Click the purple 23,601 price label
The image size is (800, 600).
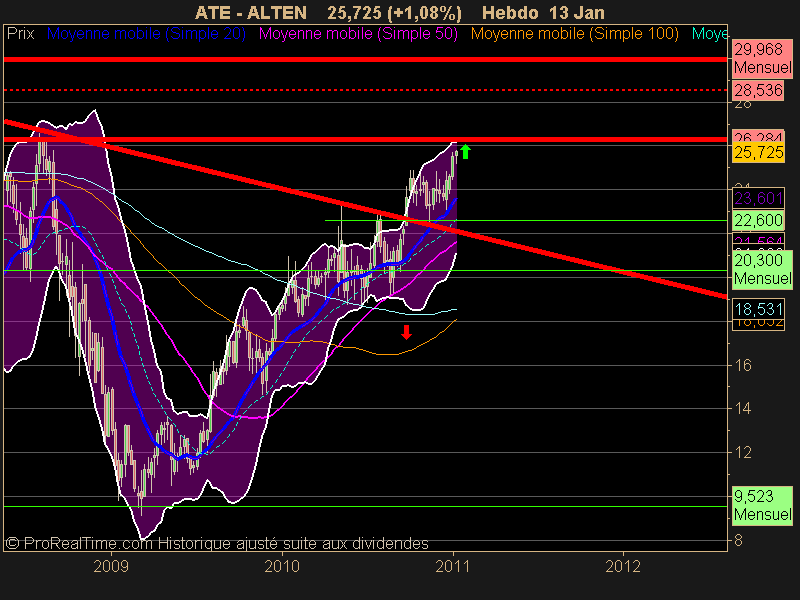tap(758, 198)
